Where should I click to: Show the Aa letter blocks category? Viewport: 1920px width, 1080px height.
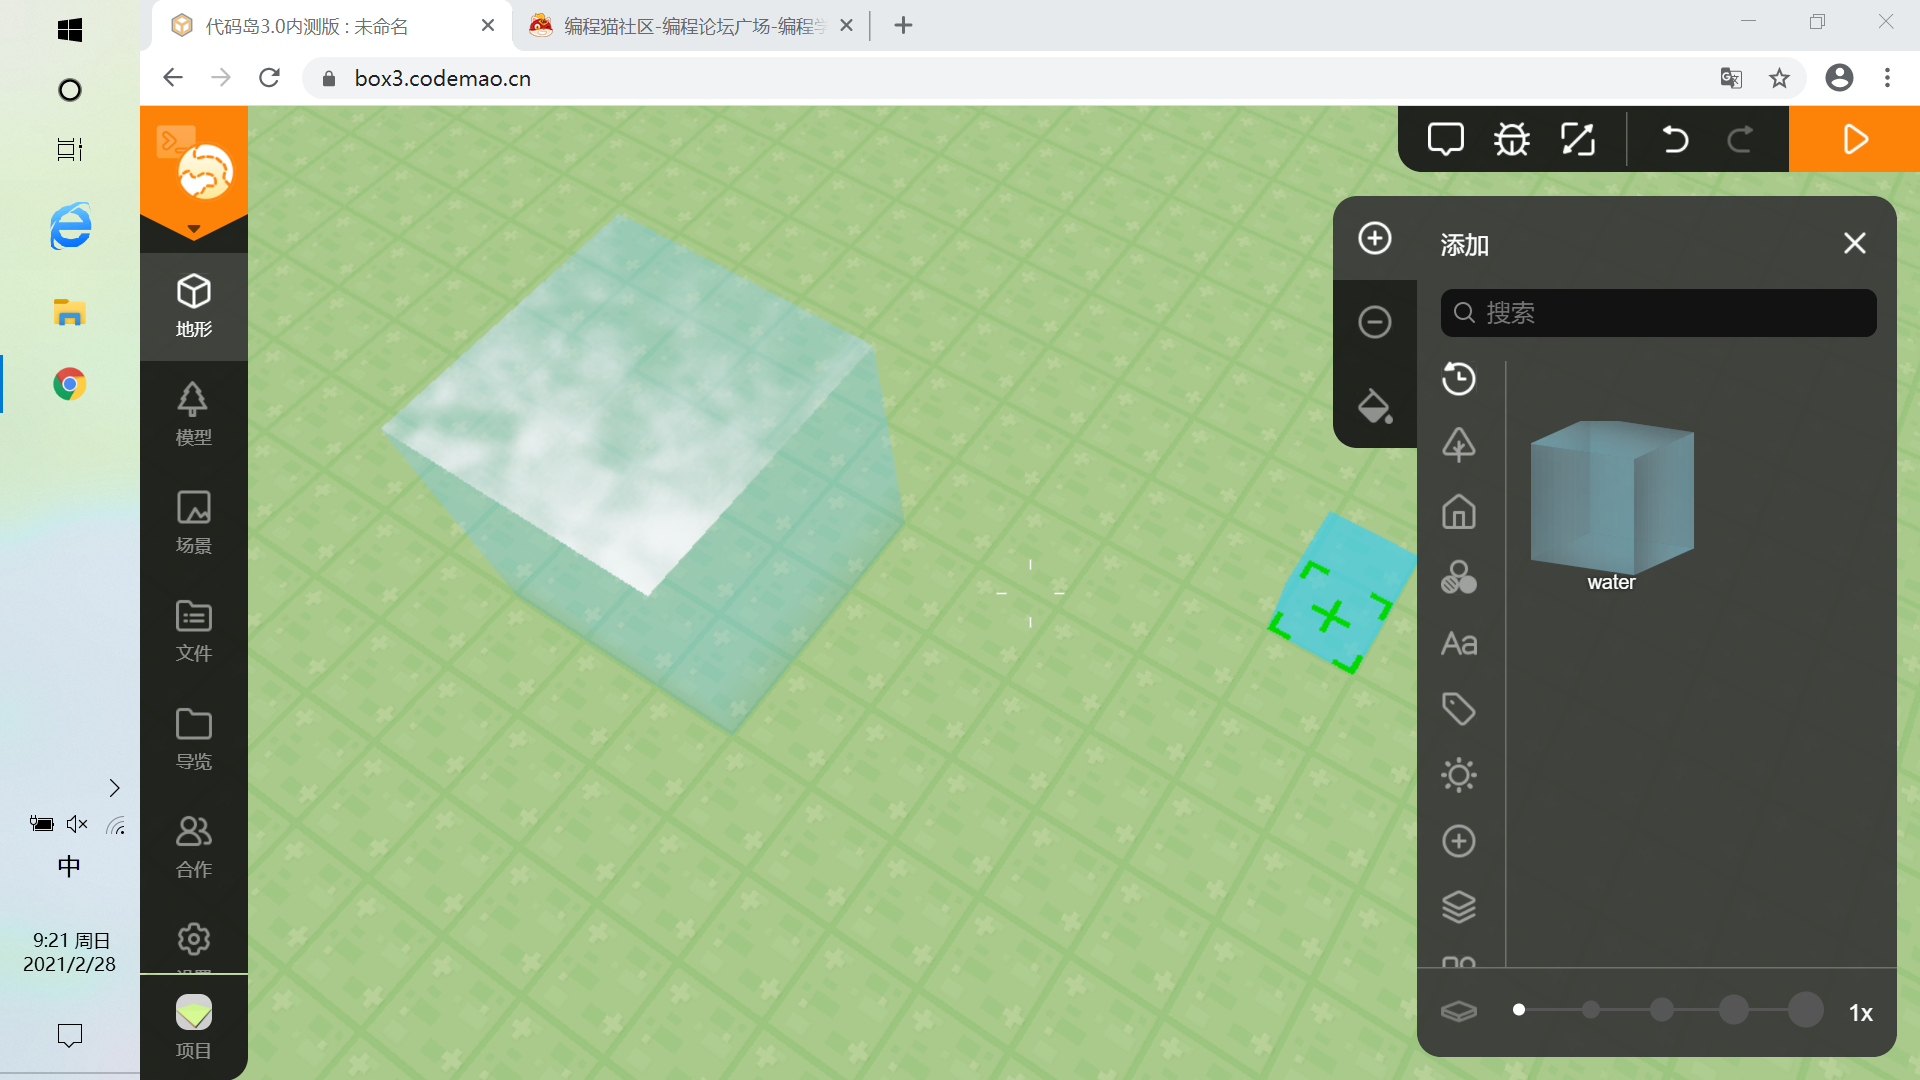tap(1459, 643)
